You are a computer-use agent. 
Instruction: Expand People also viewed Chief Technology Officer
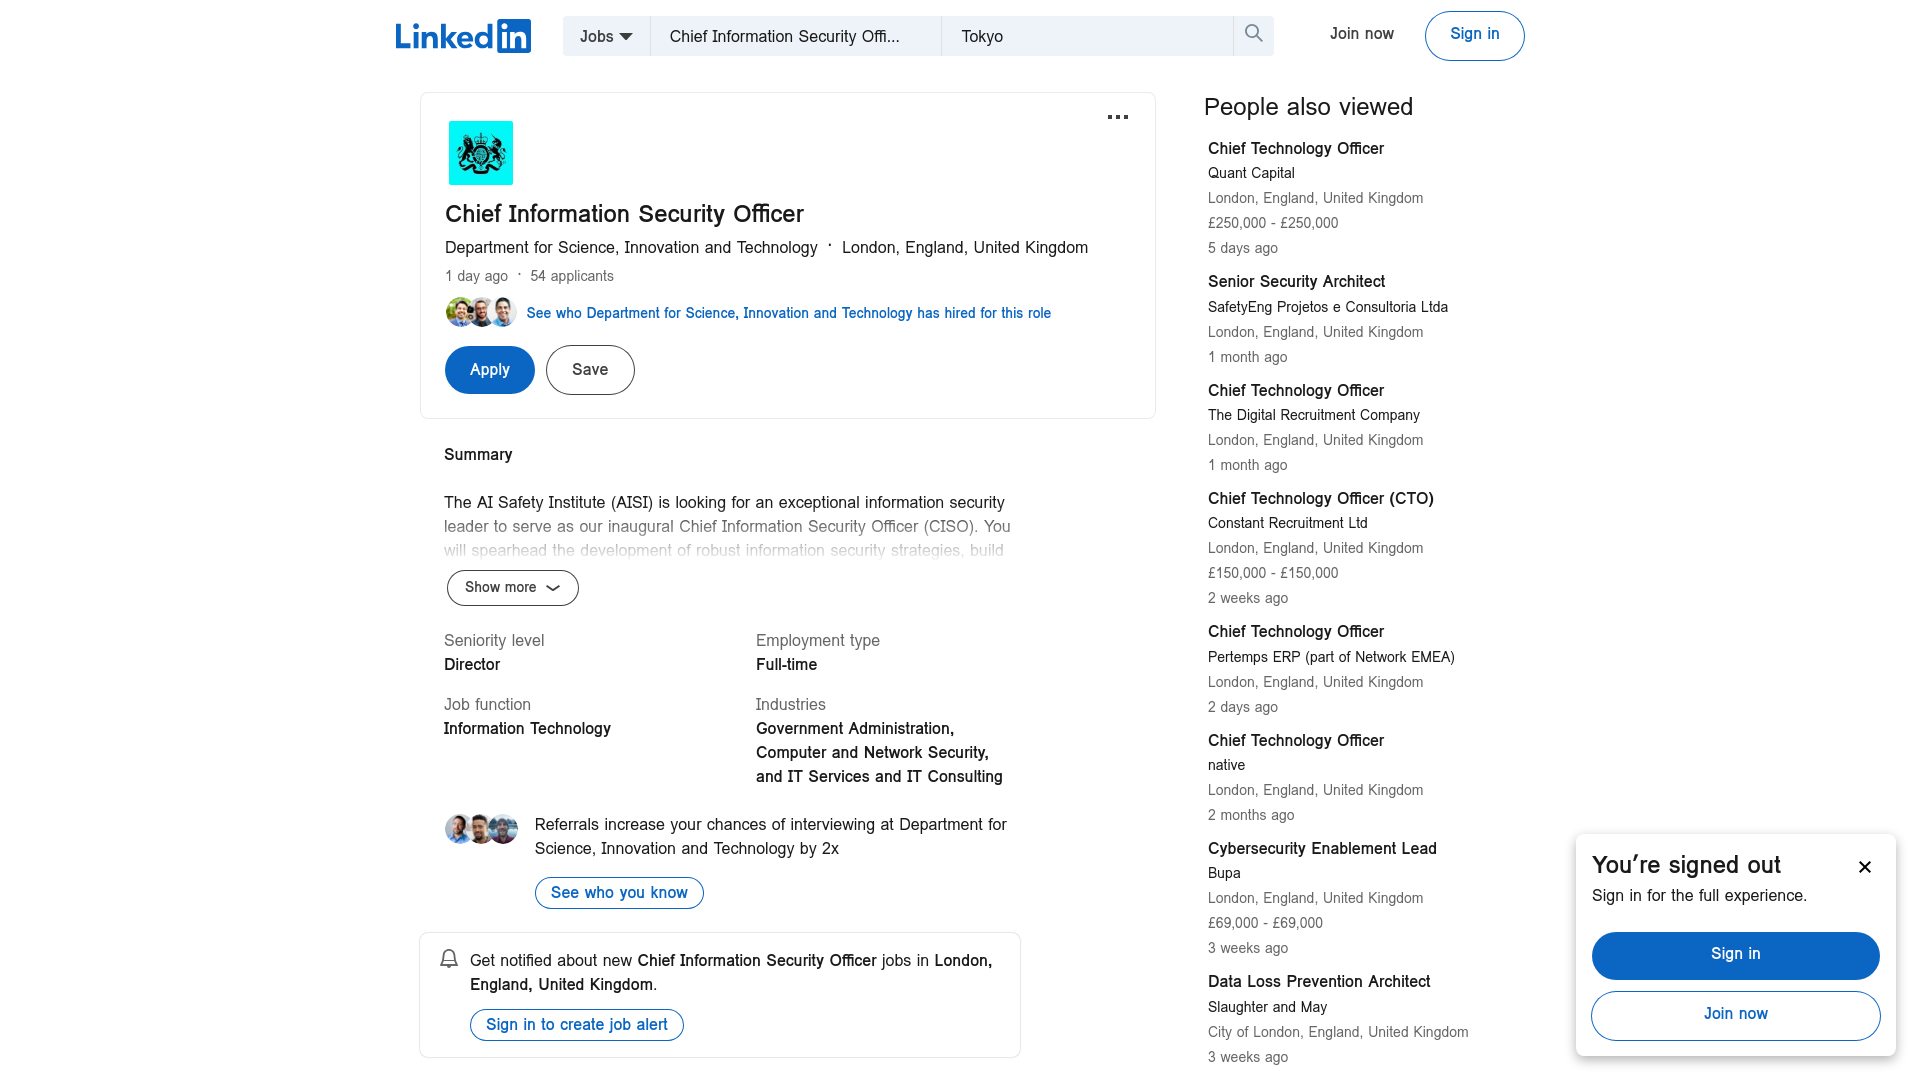(x=1296, y=148)
